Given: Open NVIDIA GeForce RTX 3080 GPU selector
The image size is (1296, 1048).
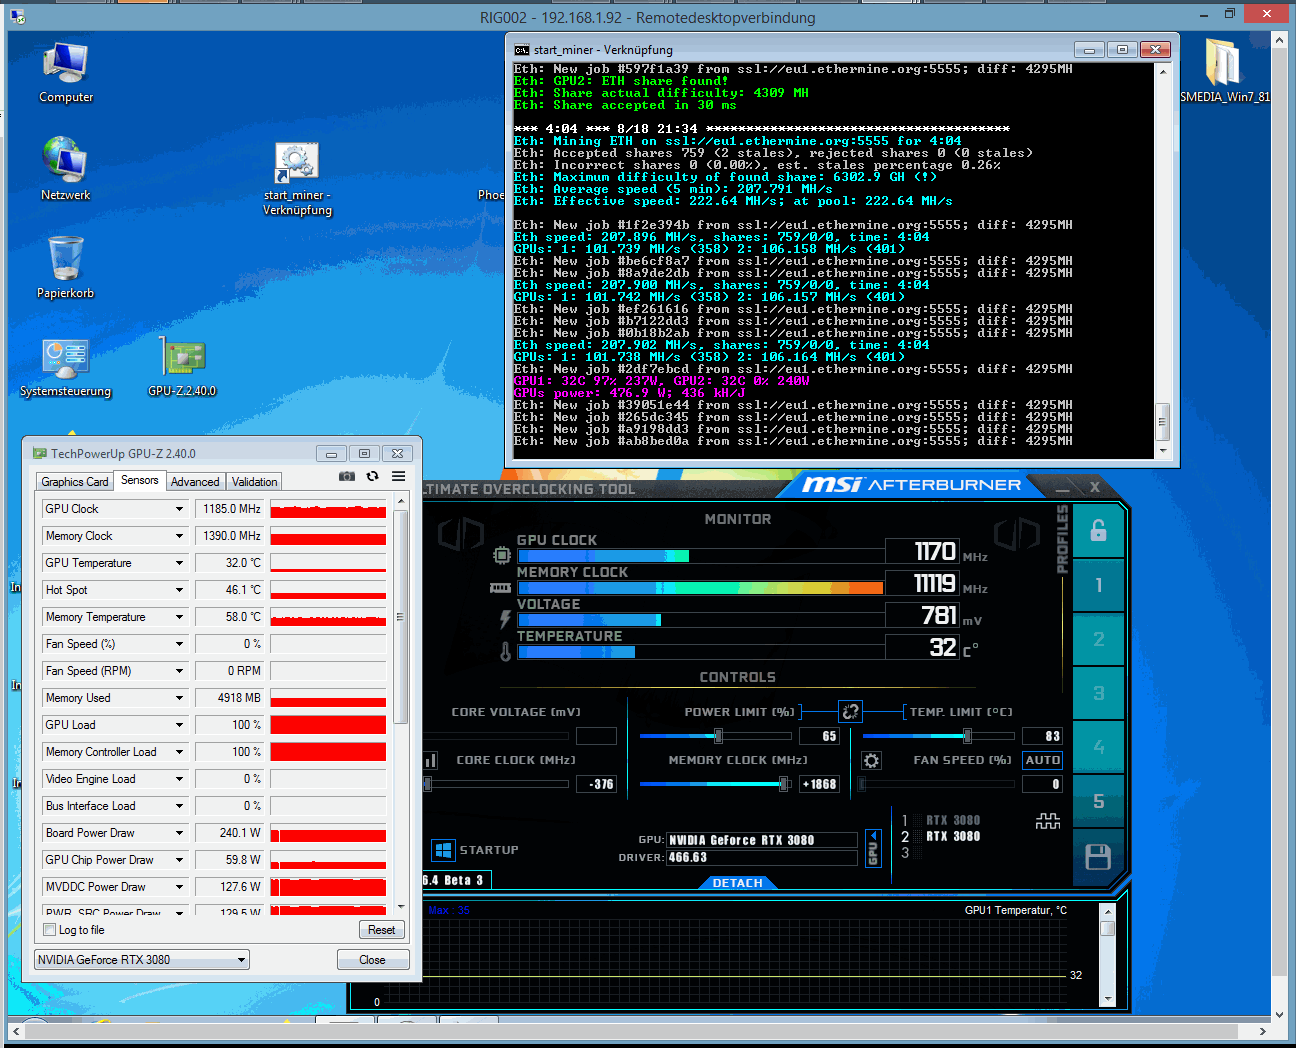Looking at the screenshot, I should tap(142, 960).
